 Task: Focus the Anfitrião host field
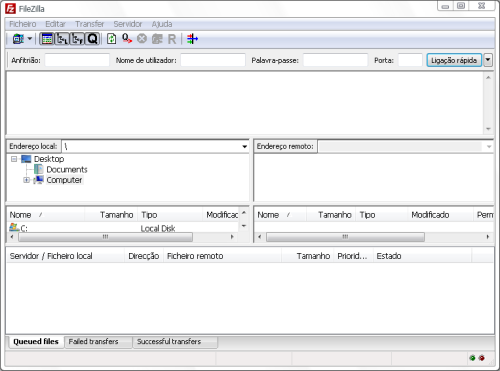point(77,60)
